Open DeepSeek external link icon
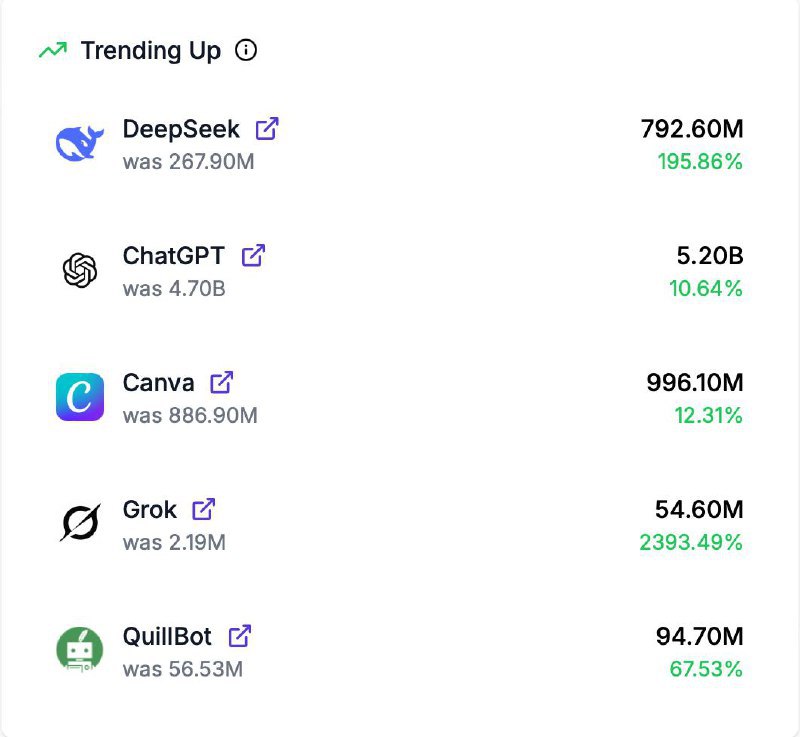This screenshot has height=737, width=800. 267,129
